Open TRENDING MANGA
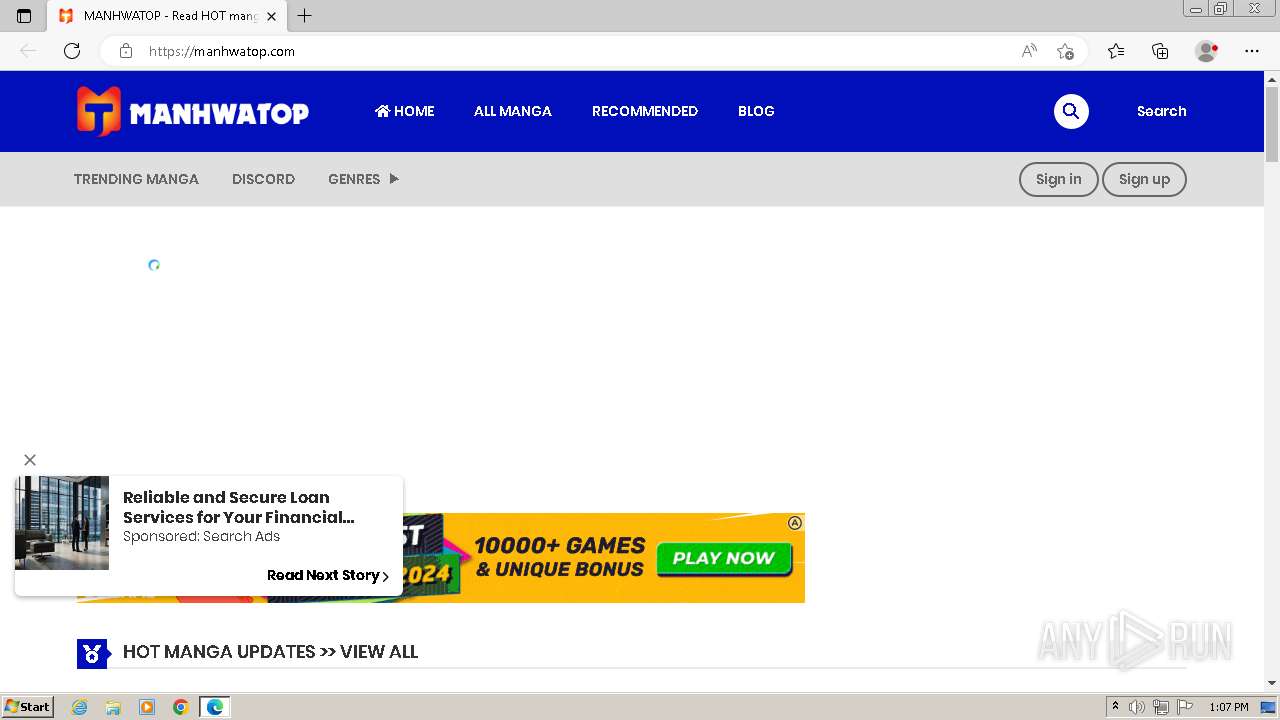Screen dimensions: 1280x720 point(136,179)
